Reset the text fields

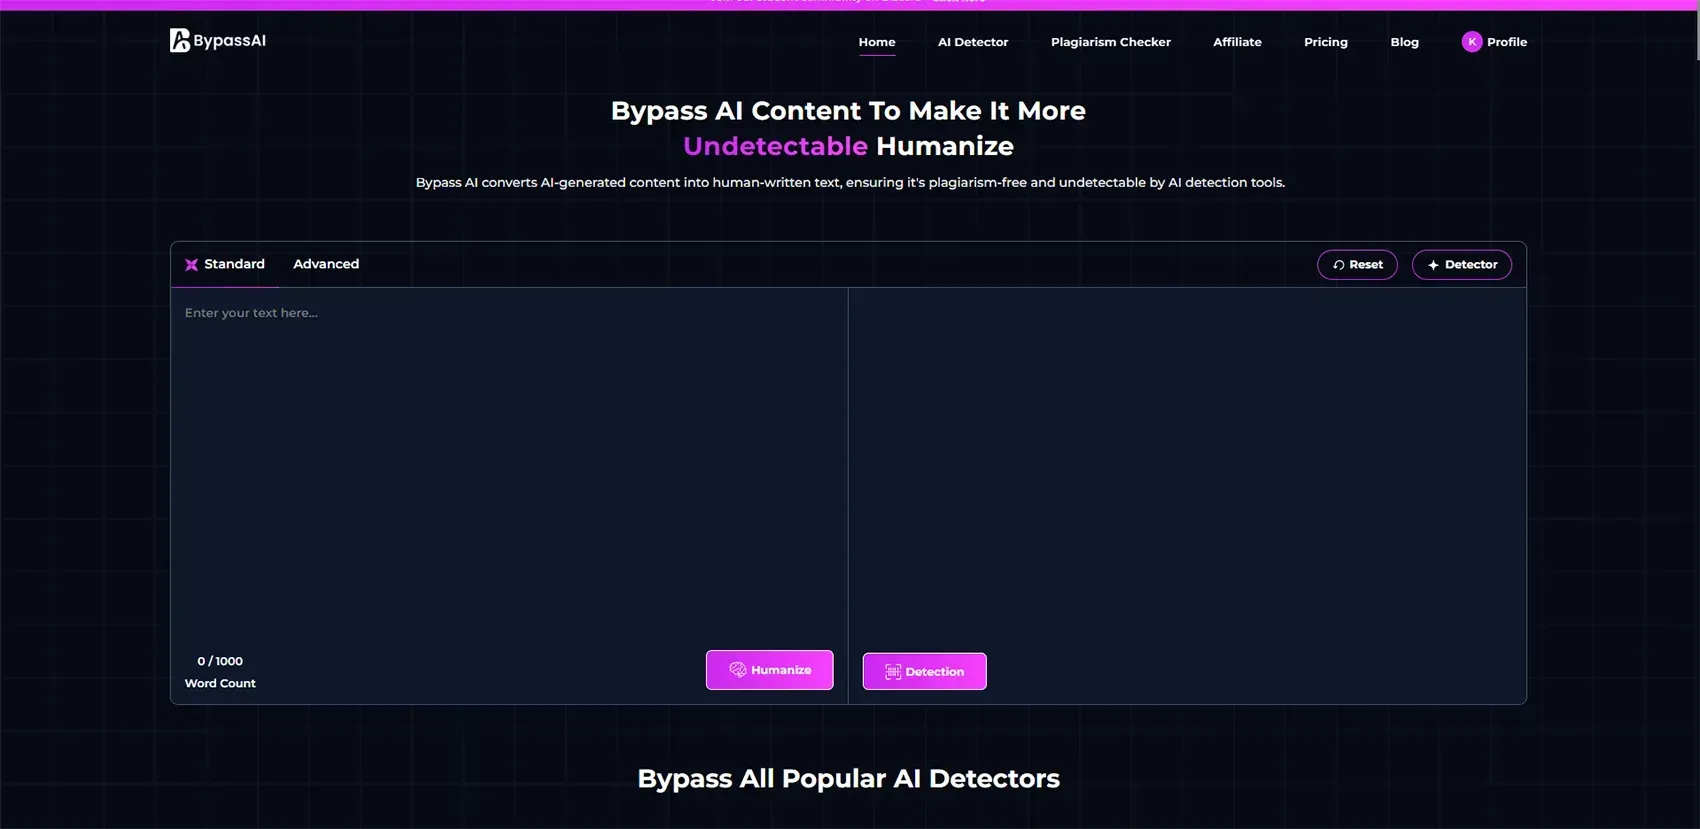(1357, 265)
